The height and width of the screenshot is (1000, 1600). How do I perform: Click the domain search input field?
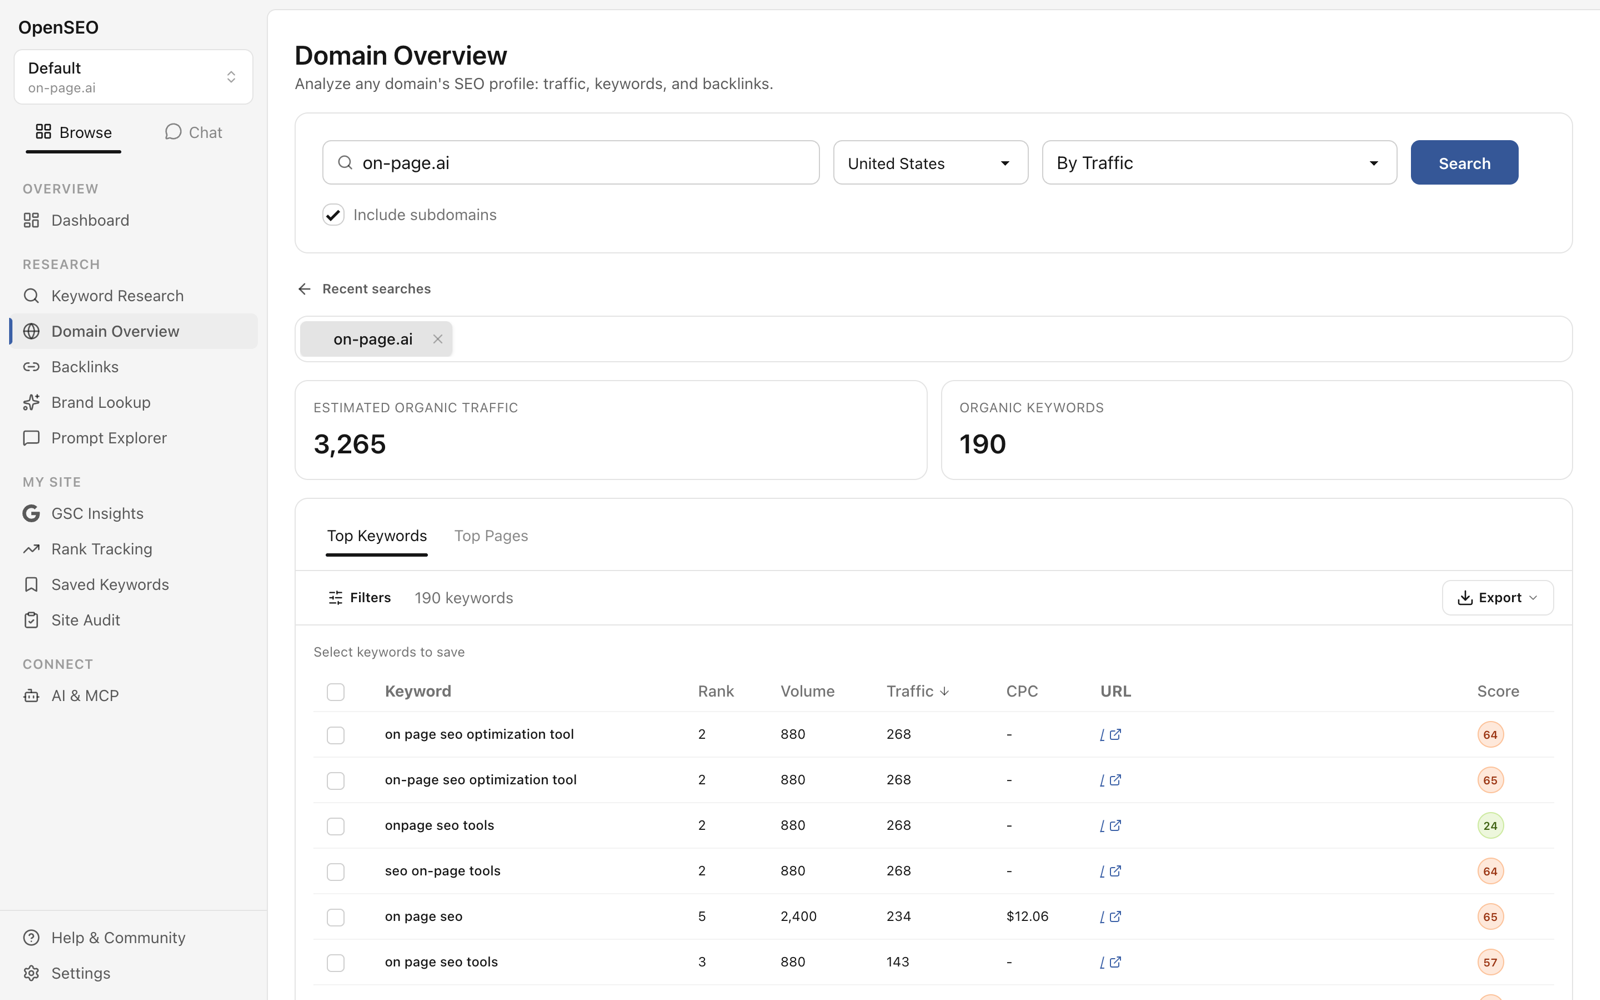tap(571, 163)
